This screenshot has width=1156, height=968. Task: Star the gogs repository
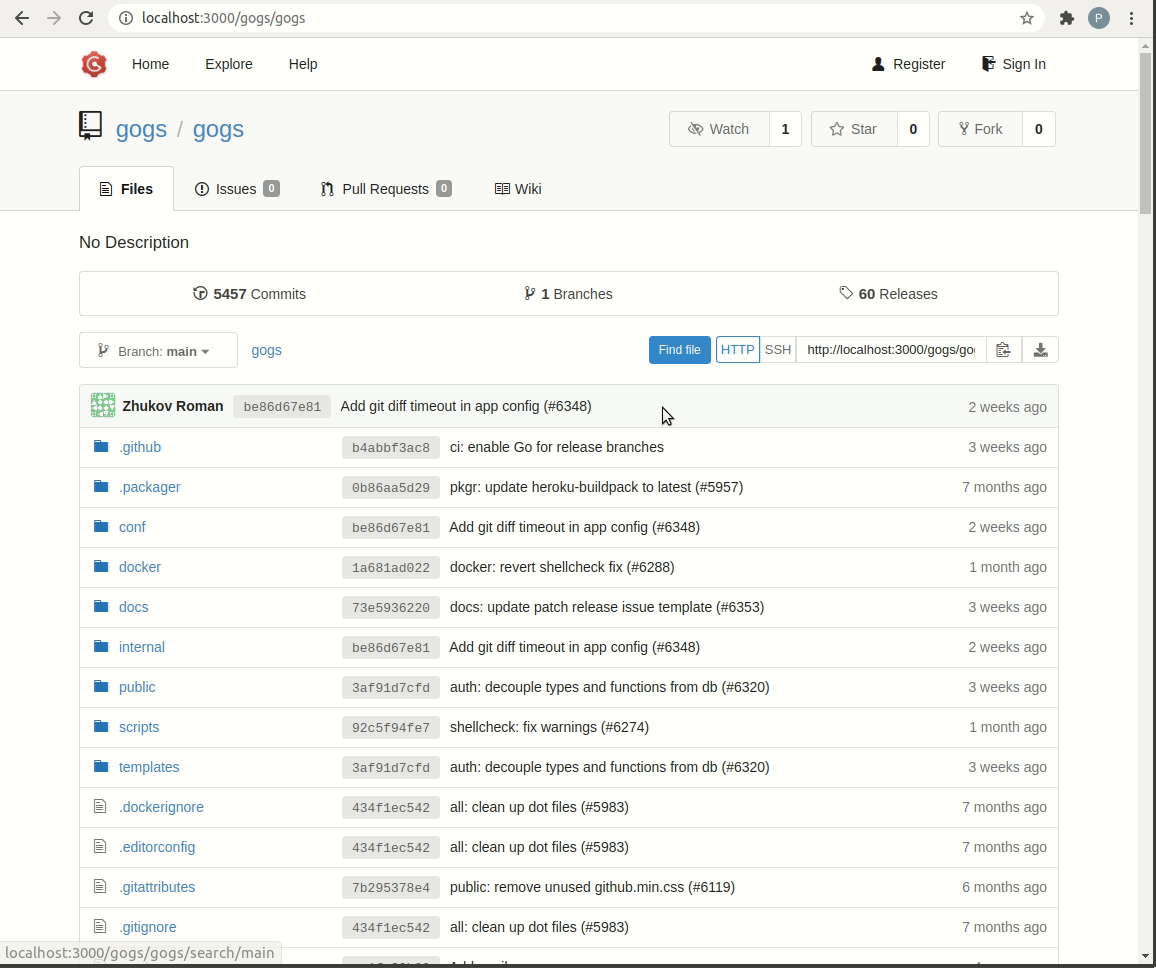[x=854, y=129]
